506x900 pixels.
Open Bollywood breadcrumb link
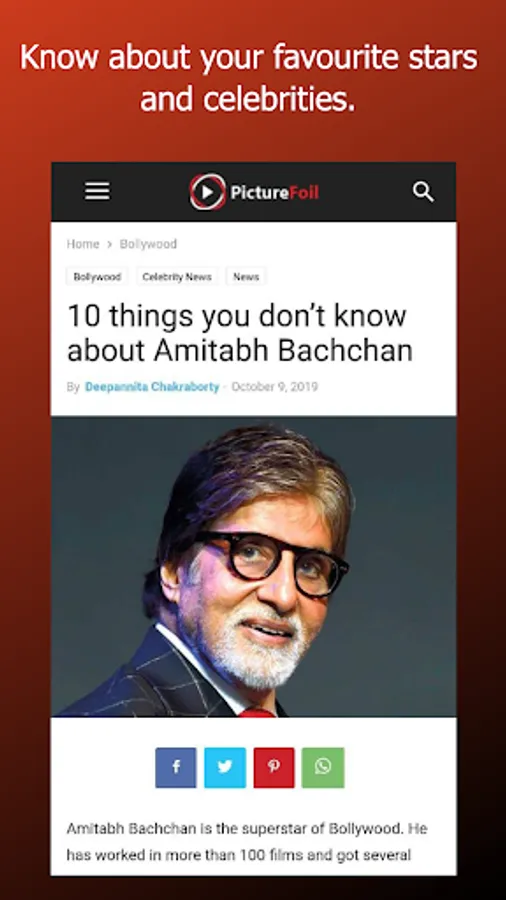(148, 244)
